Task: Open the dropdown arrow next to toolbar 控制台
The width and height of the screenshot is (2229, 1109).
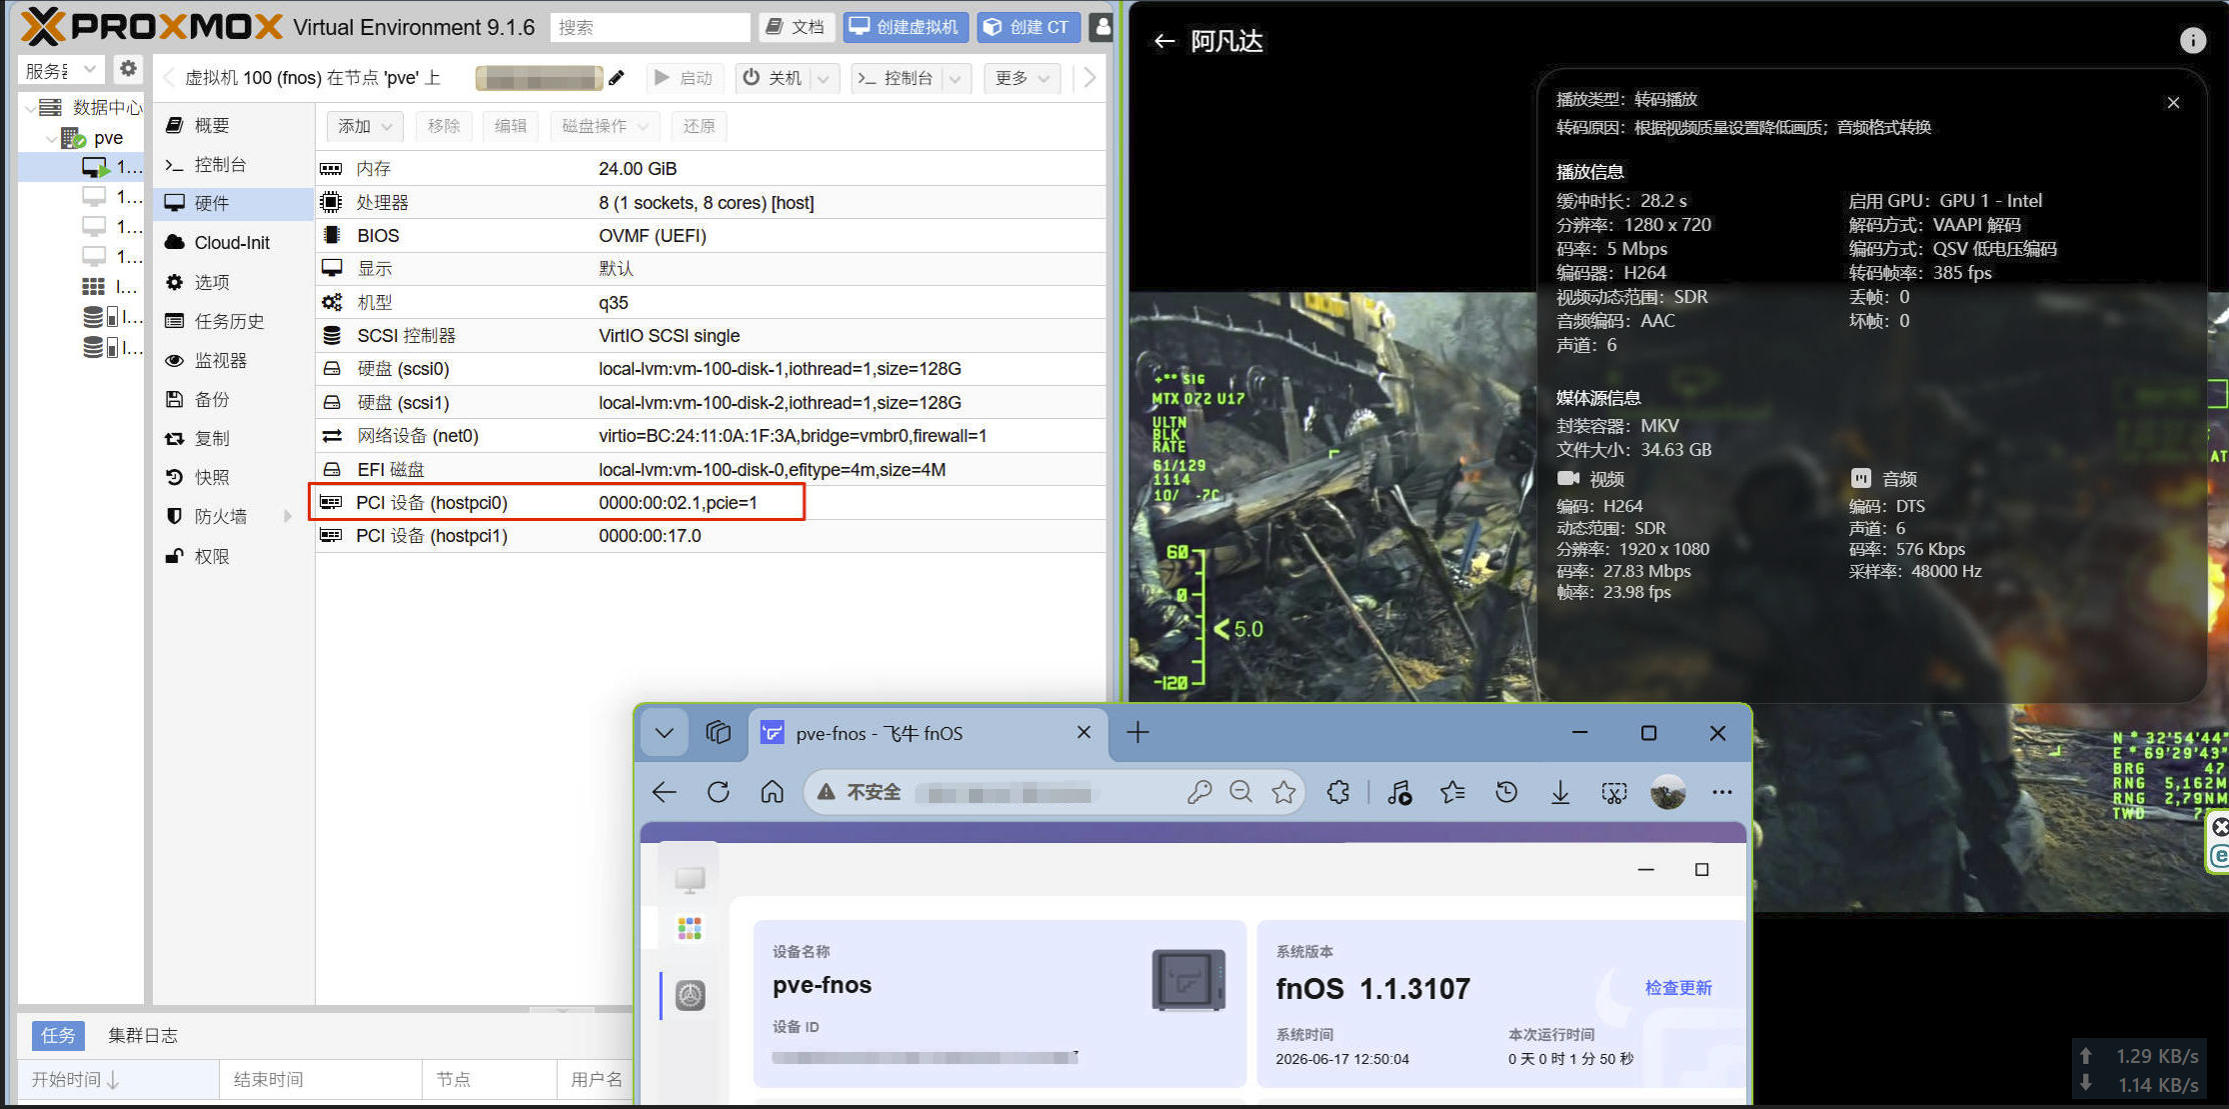Action: (956, 78)
